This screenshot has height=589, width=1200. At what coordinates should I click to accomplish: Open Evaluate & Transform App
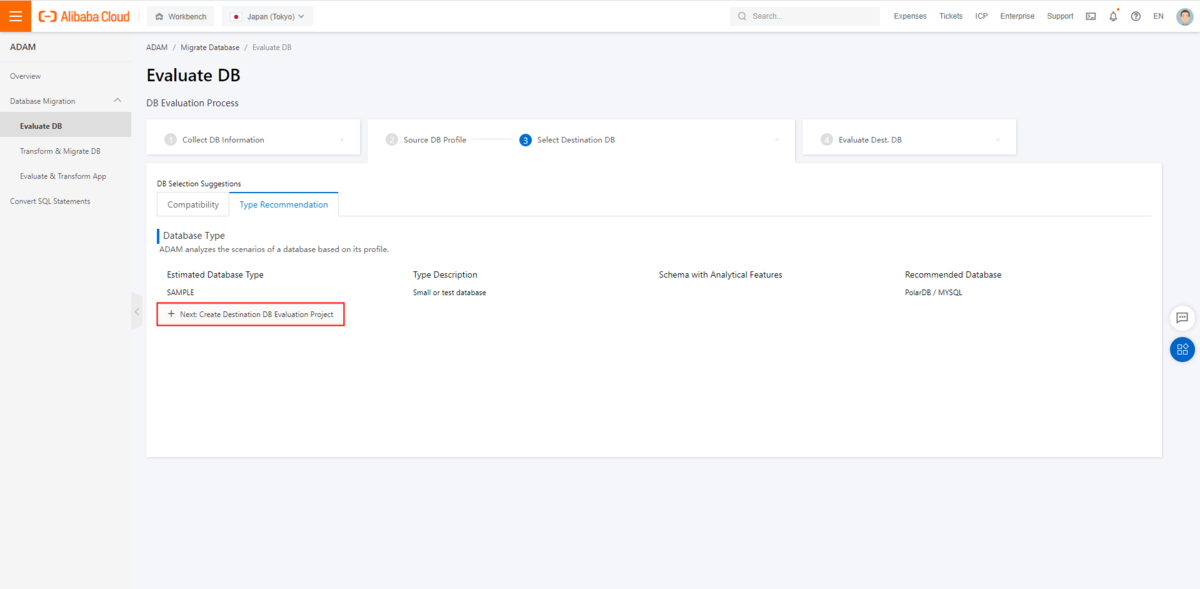point(65,176)
